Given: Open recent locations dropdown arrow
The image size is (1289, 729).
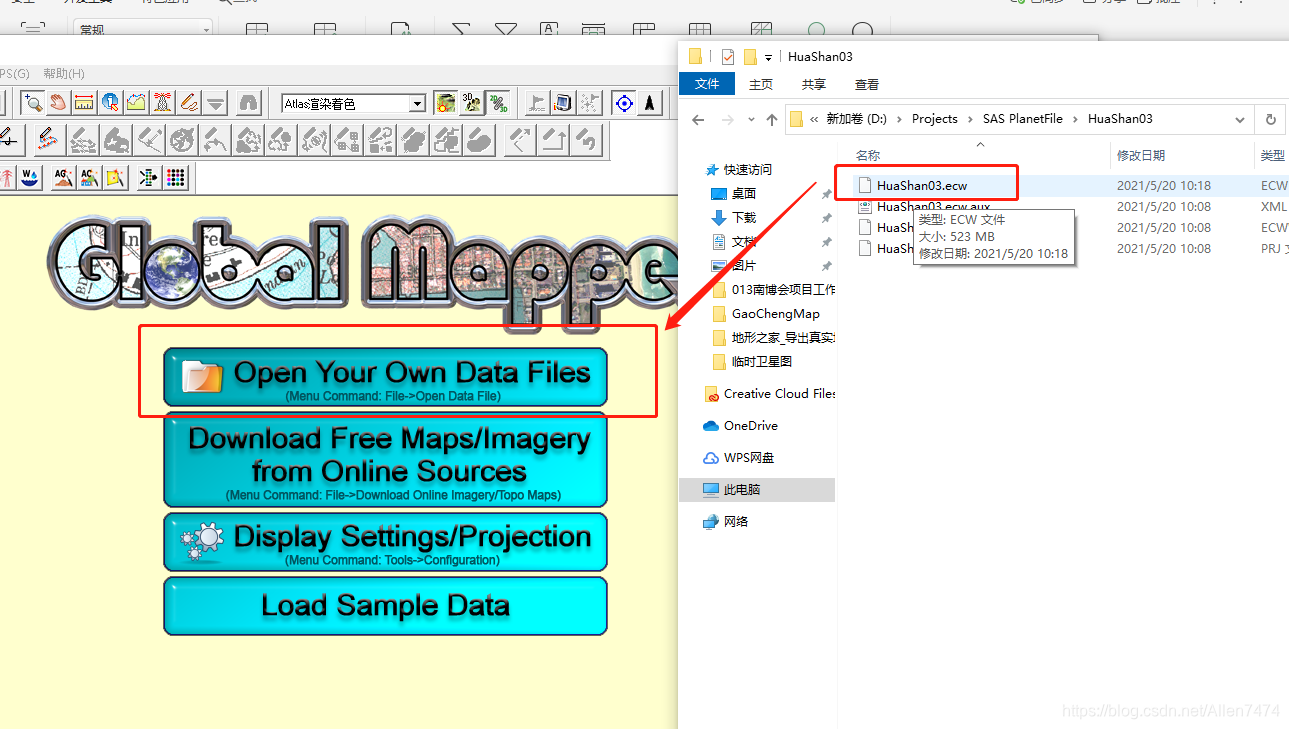Looking at the screenshot, I should click(x=751, y=120).
